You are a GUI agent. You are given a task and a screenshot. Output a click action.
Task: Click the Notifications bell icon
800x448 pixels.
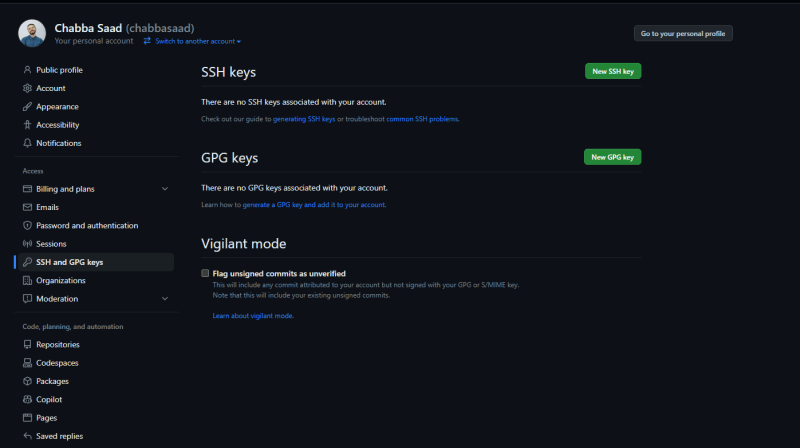coord(27,143)
